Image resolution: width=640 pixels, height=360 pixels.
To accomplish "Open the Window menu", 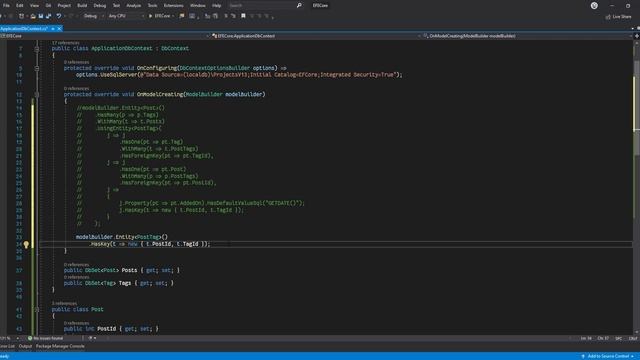I will tap(198, 6).
